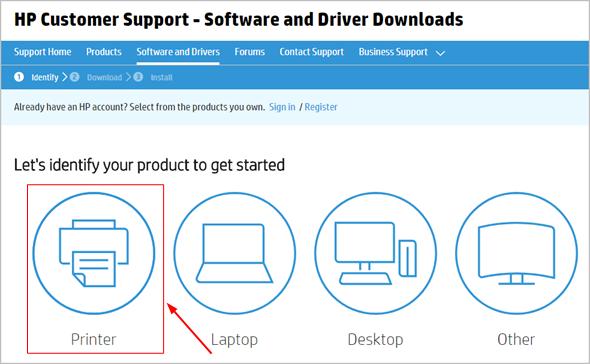
Task: Click the Sign in link
Action: click(x=282, y=107)
